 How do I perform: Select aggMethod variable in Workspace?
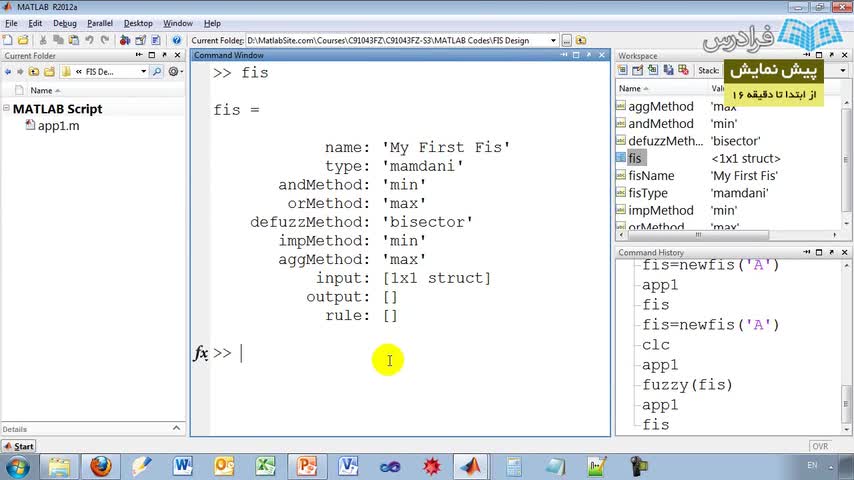(x=661, y=107)
